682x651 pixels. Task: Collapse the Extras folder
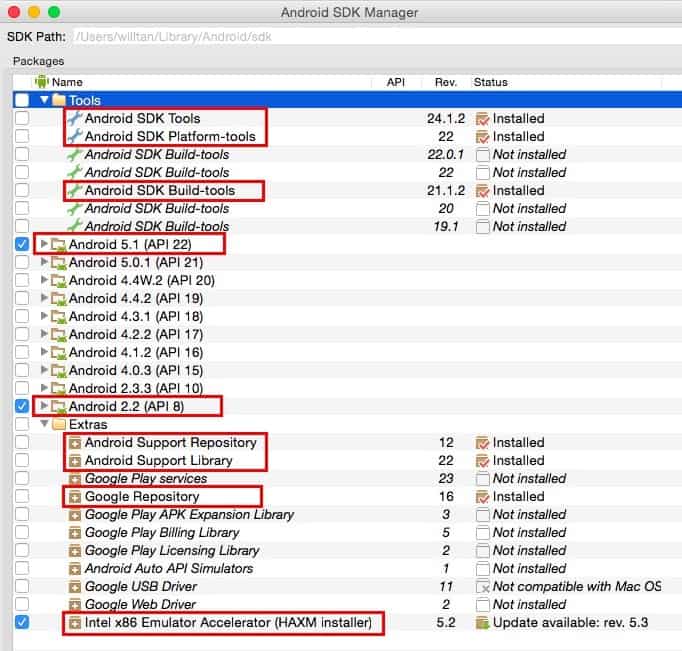click(x=44, y=425)
